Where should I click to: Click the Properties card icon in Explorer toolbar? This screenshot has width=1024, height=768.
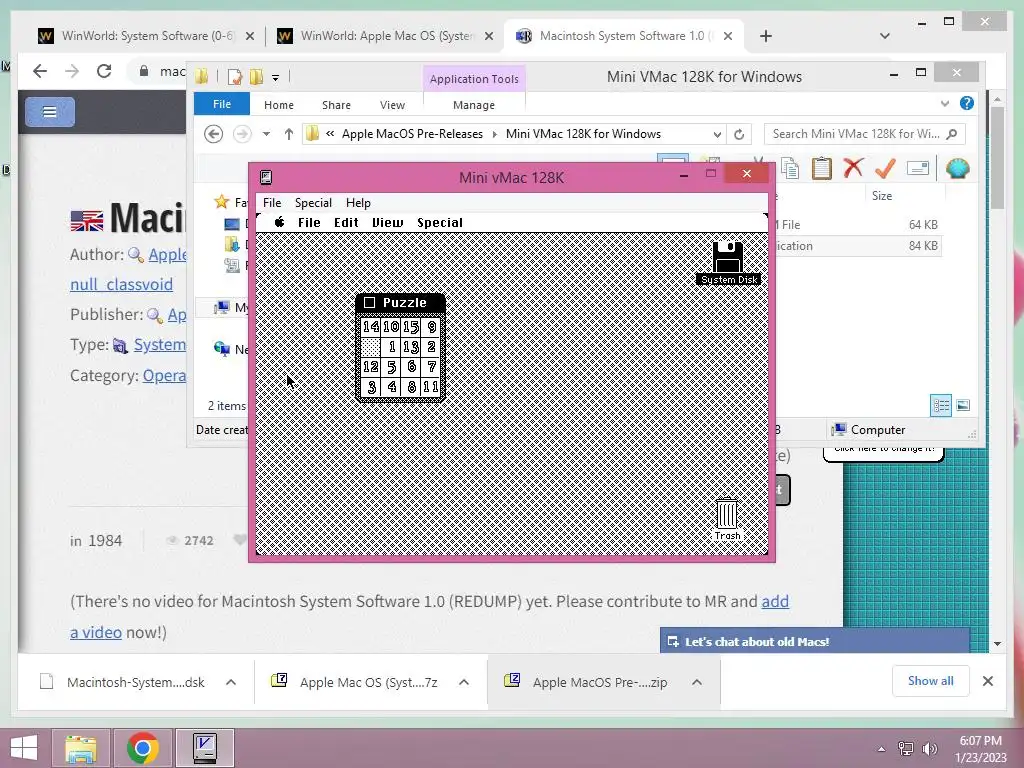pyautogui.click(x=918, y=168)
